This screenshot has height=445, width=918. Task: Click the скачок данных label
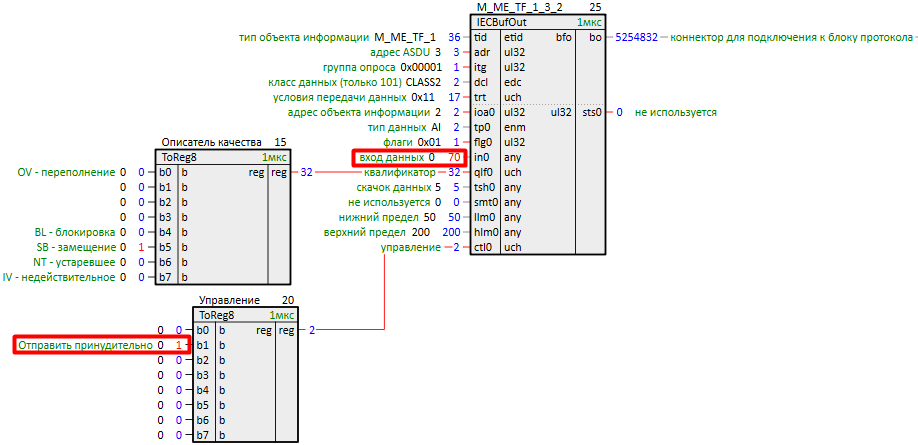398,187
